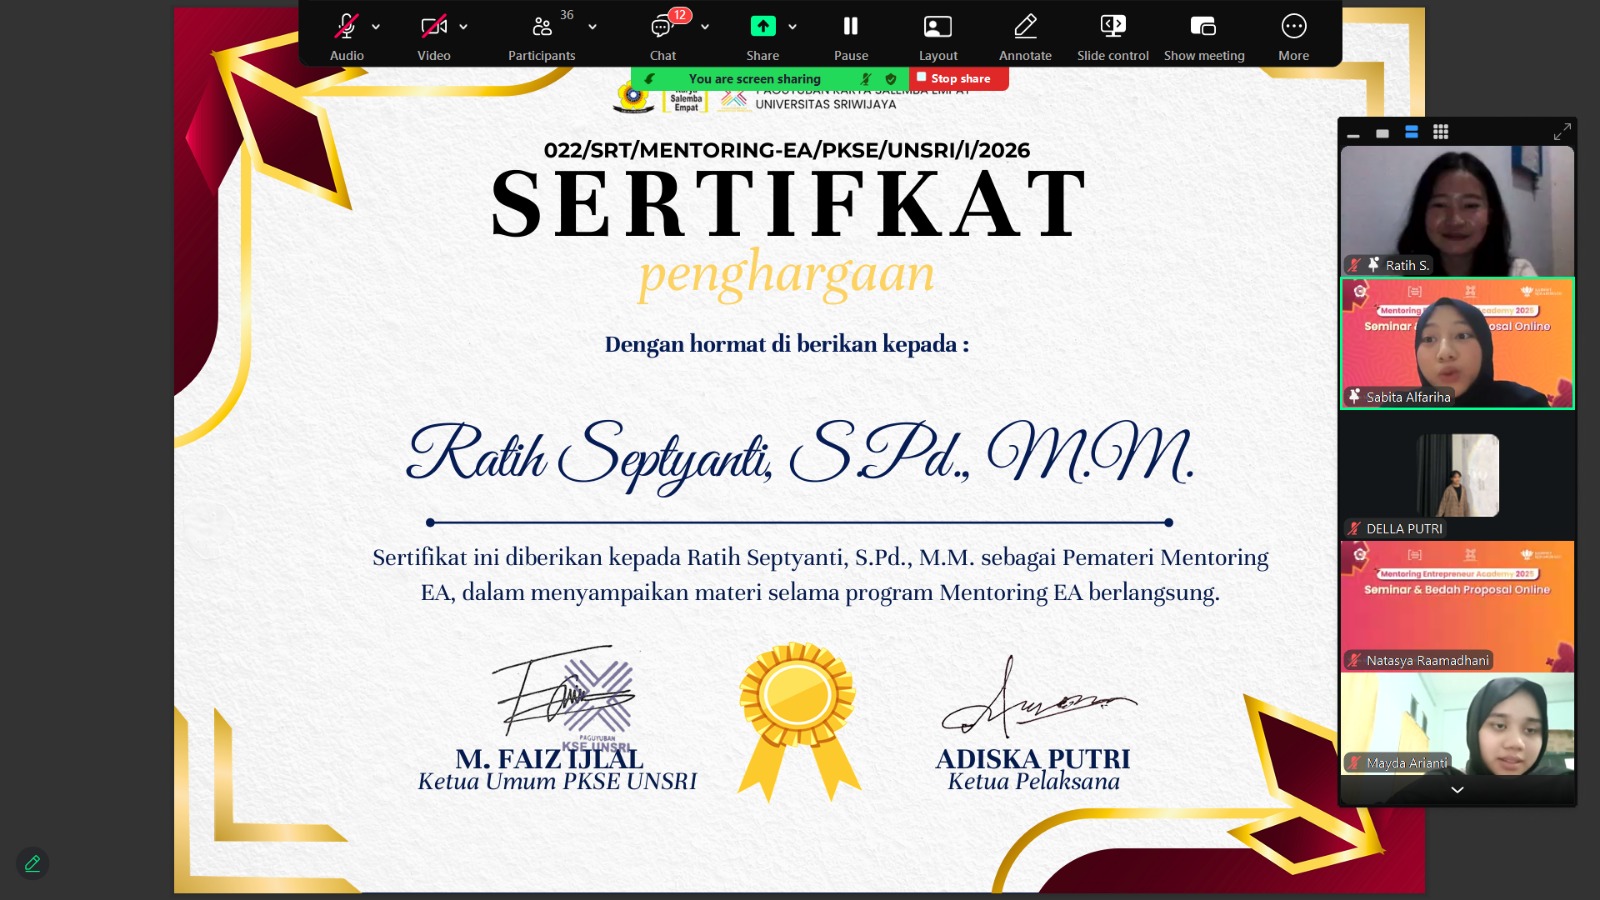Image resolution: width=1600 pixels, height=900 pixels.
Task: Open the Annotate tool
Action: pos(1025,35)
